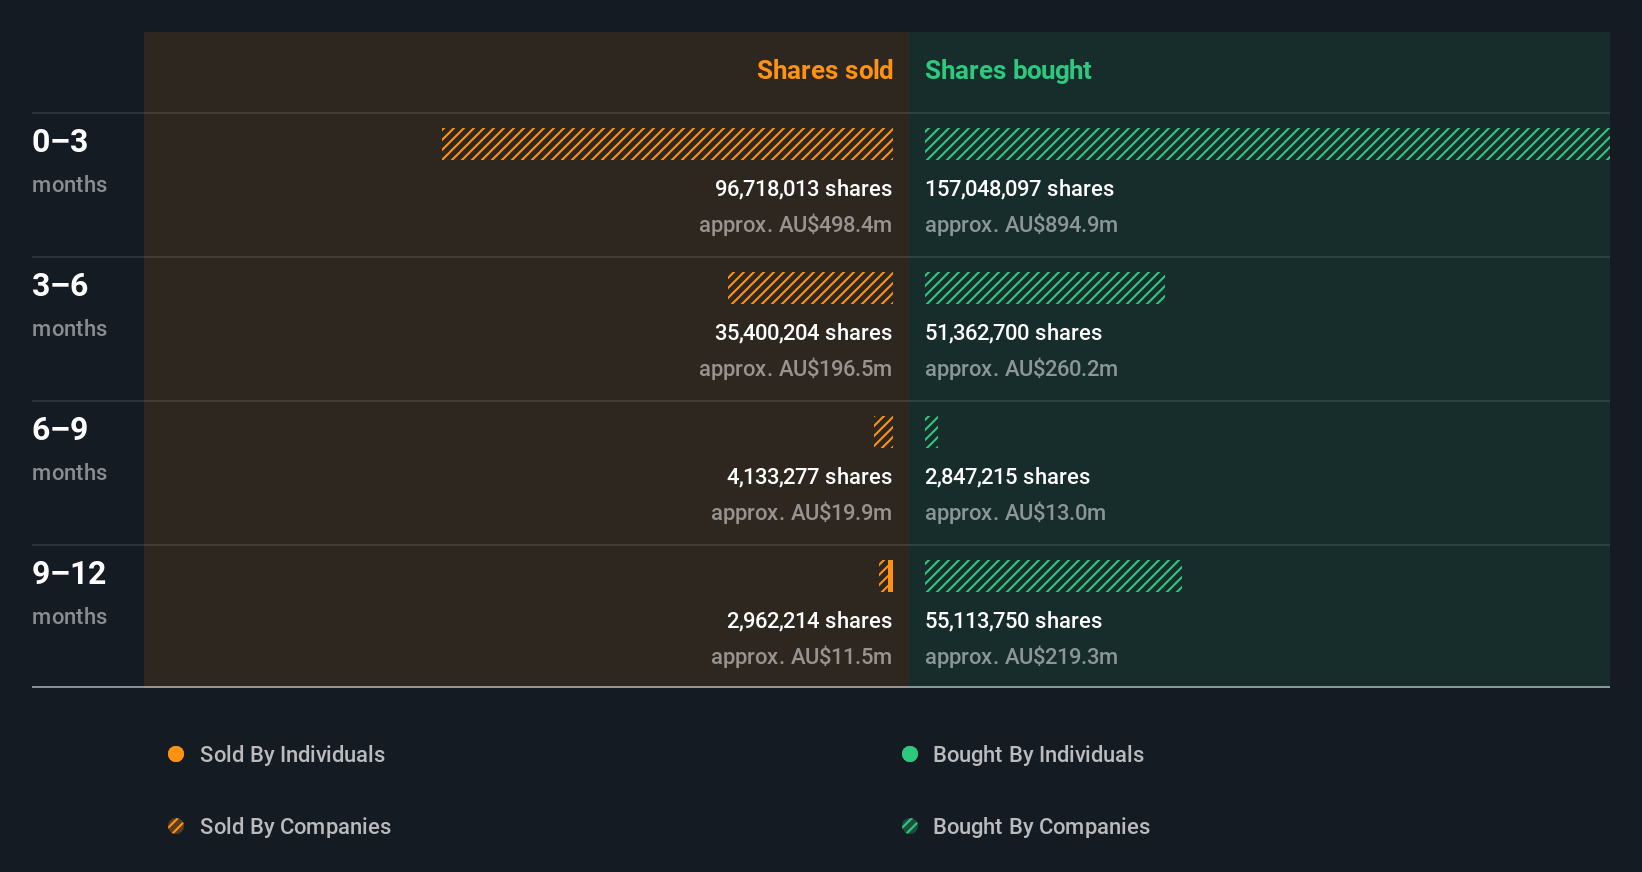The height and width of the screenshot is (872, 1642).
Task: Click the 3–6 months row label
Action: pos(69,304)
